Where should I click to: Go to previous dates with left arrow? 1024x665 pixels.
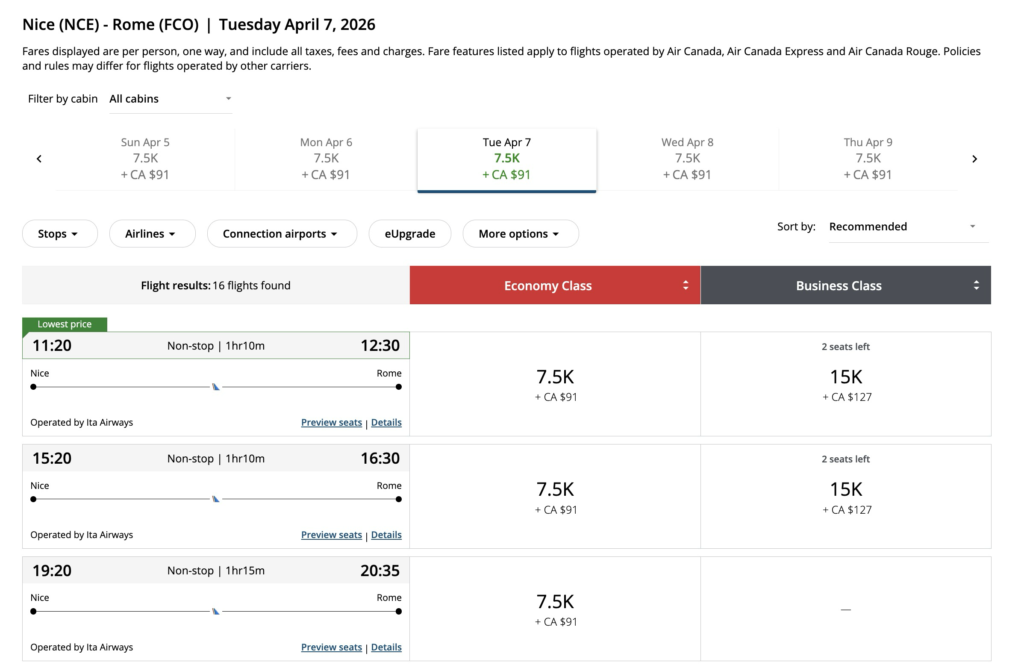point(39,159)
